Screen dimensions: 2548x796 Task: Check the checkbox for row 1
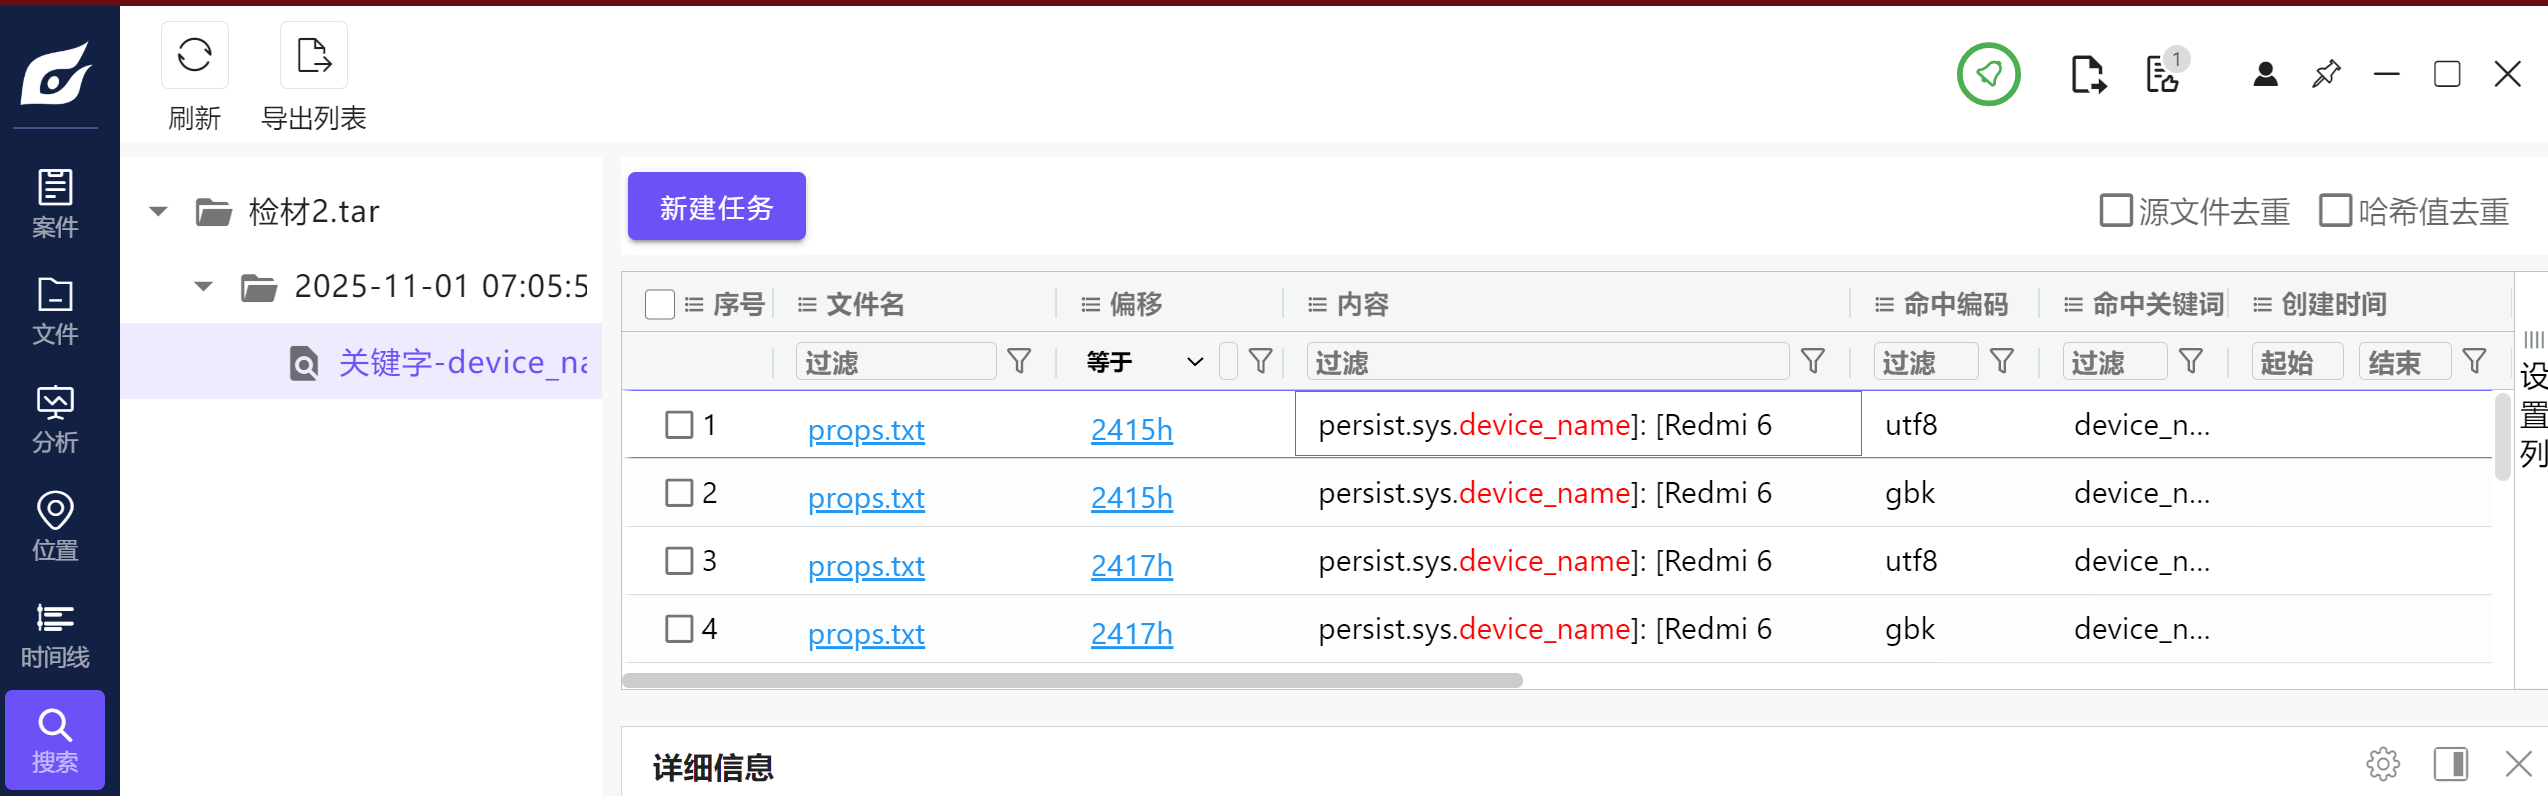point(679,425)
